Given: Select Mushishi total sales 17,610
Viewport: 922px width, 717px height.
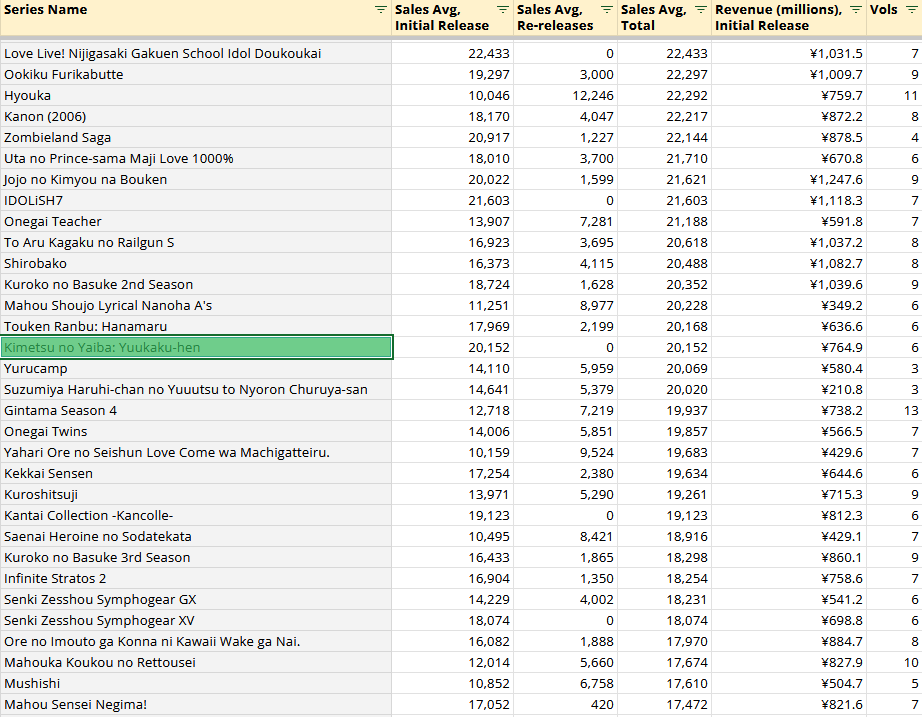Looking at the screenshot, I should 664,683.
